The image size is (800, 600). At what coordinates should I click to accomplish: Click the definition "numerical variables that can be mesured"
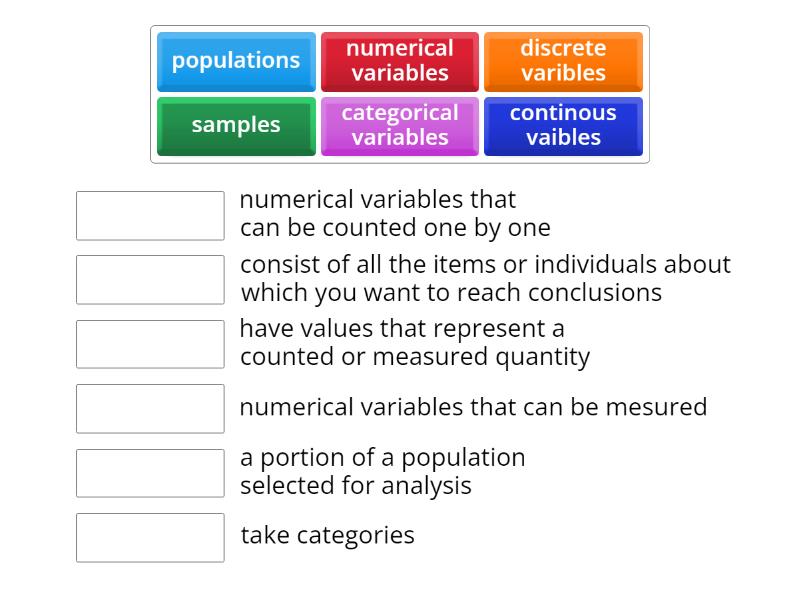point(473,407)
